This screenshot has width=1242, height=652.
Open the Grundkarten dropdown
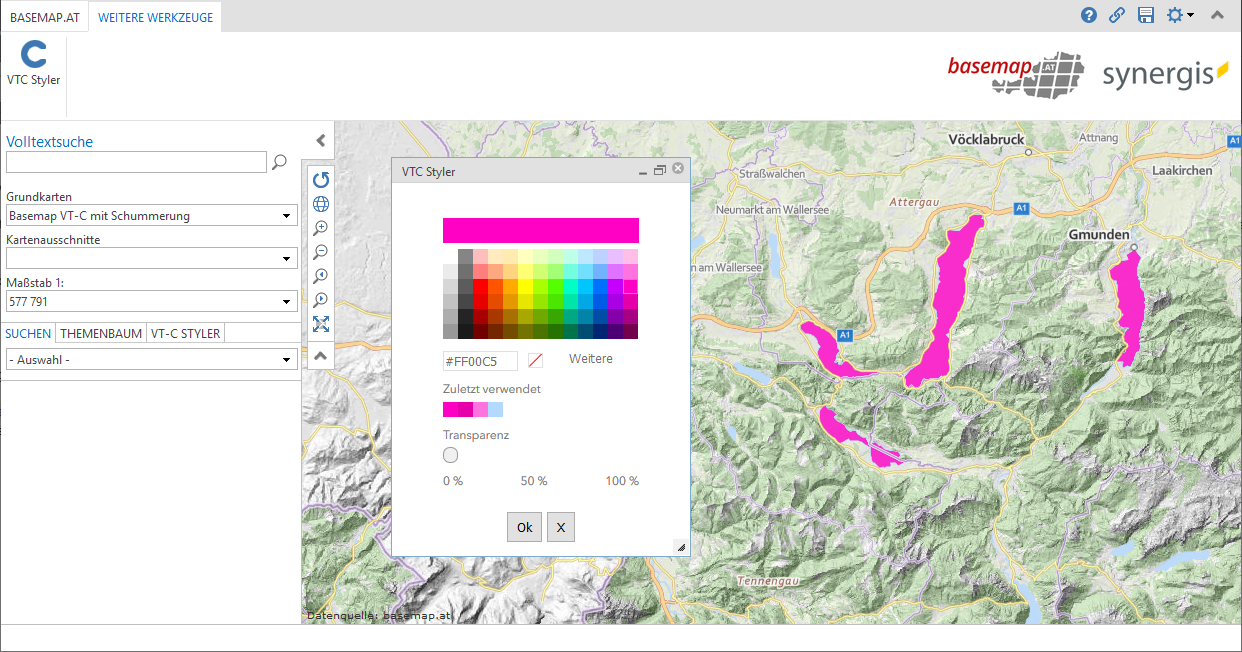152,215
